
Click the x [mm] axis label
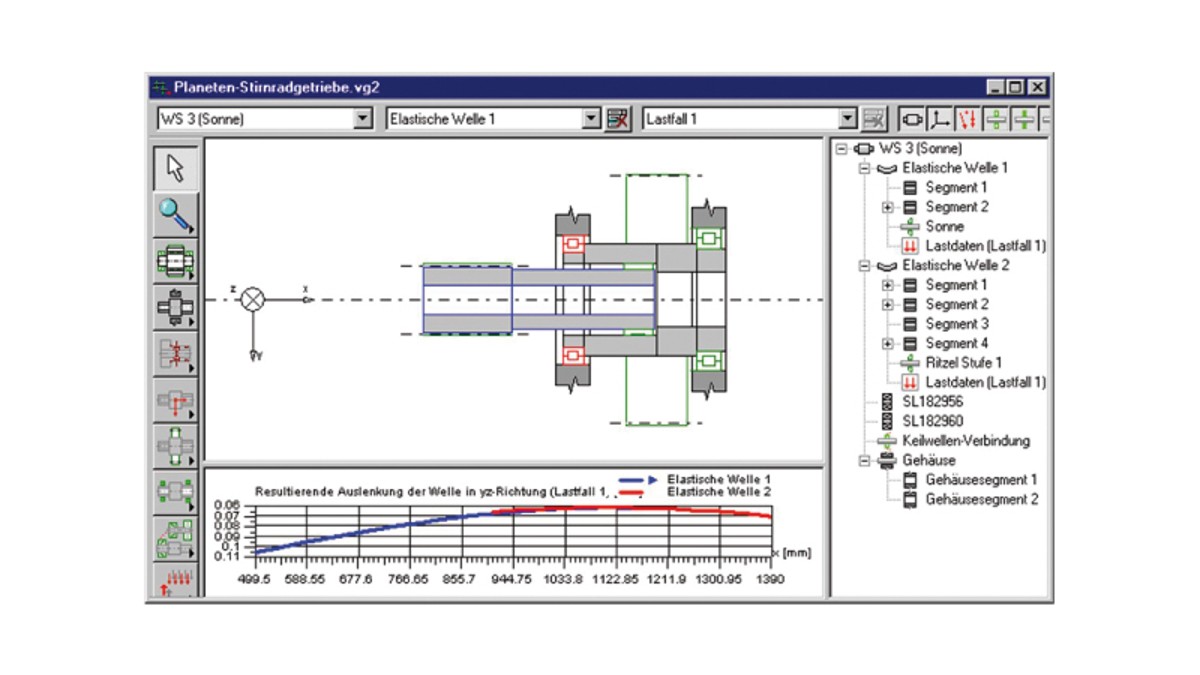793,552
